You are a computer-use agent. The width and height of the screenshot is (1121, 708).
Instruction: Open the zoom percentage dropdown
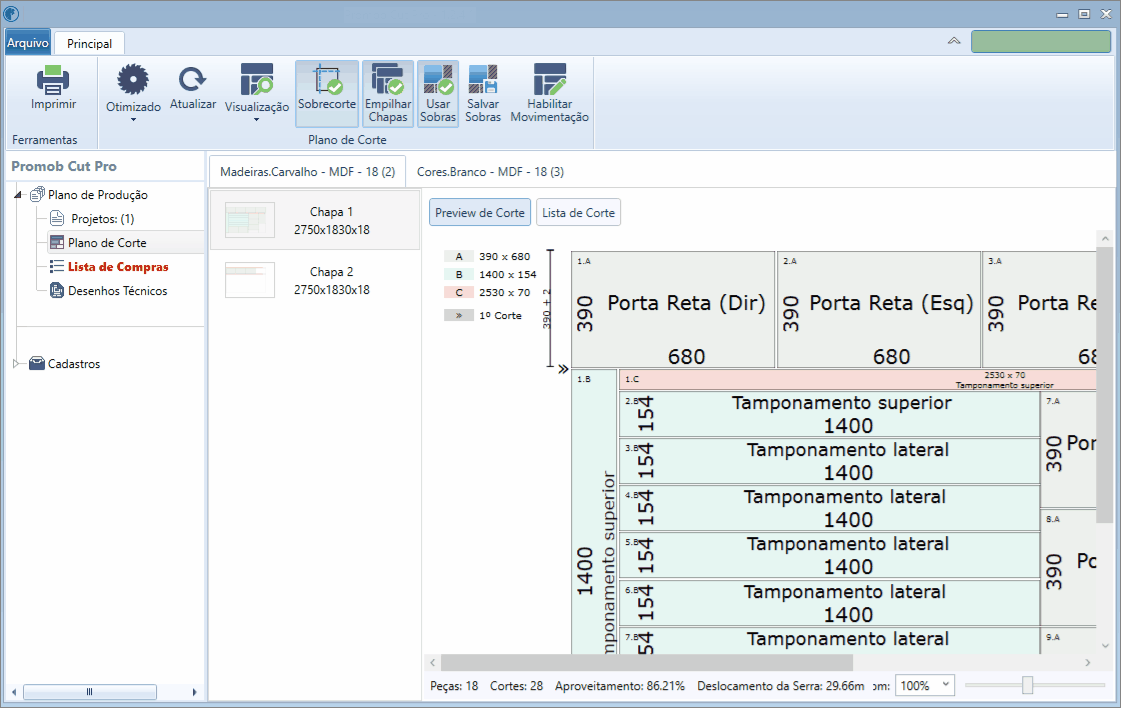(945, 686)
